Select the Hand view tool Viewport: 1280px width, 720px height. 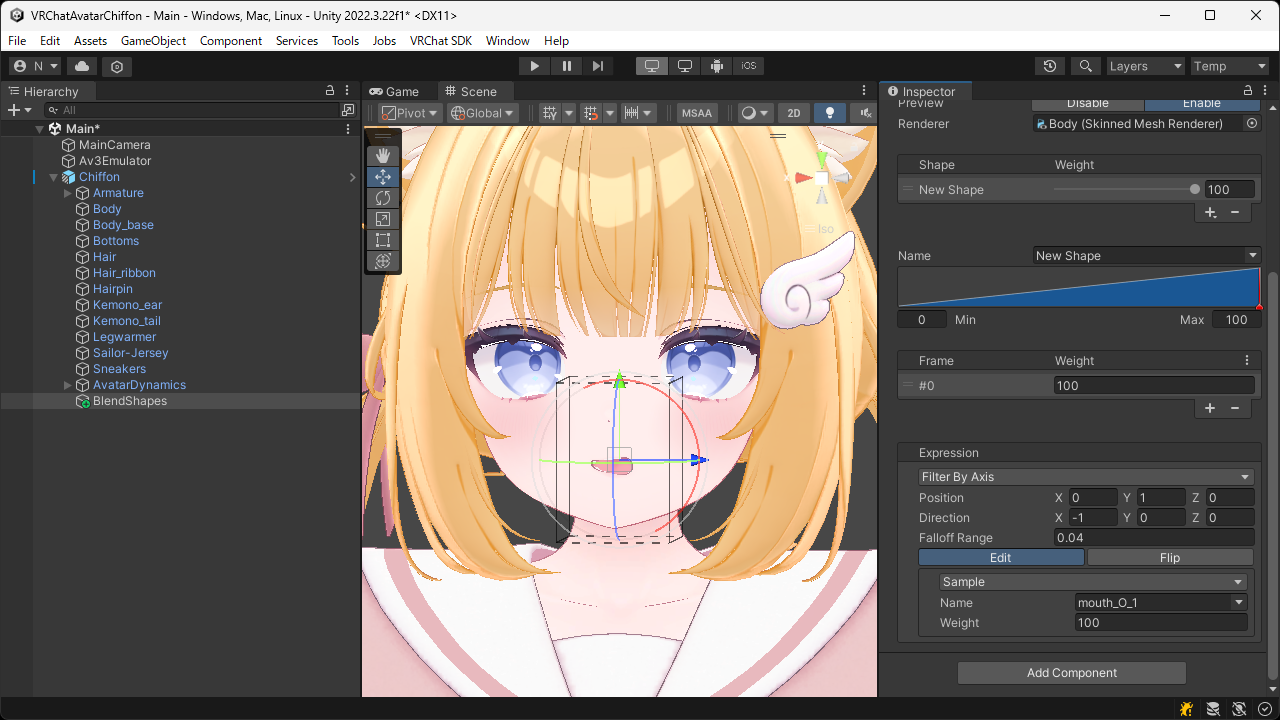coord(383,156)
